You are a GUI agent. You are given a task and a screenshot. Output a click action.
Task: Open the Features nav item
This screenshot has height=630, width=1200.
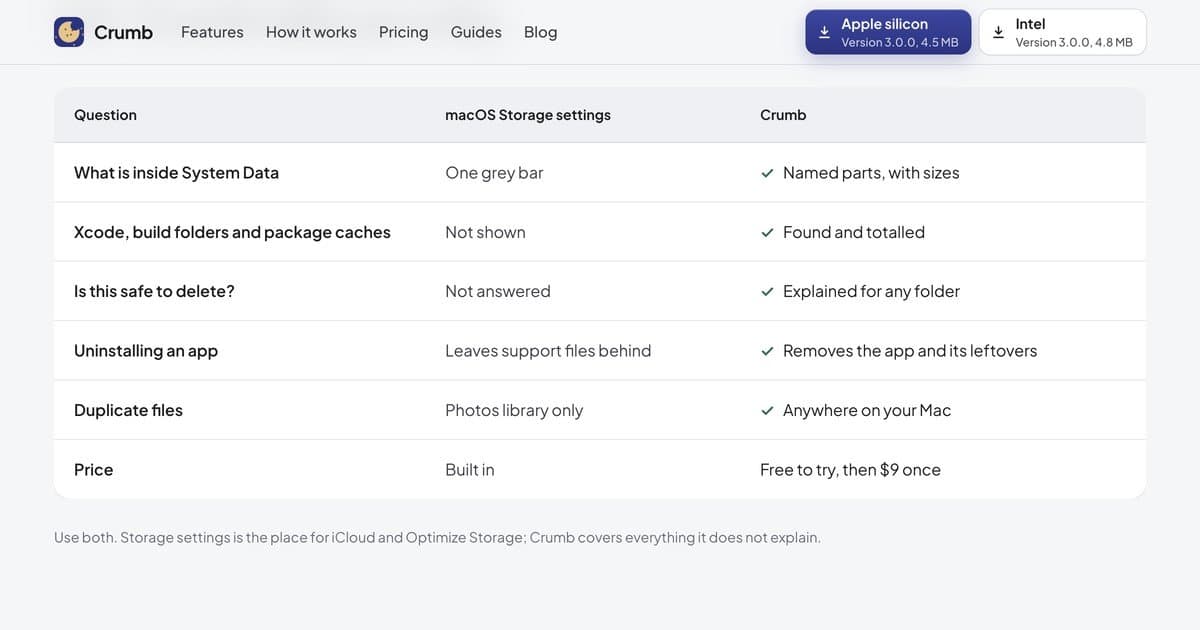212,32
